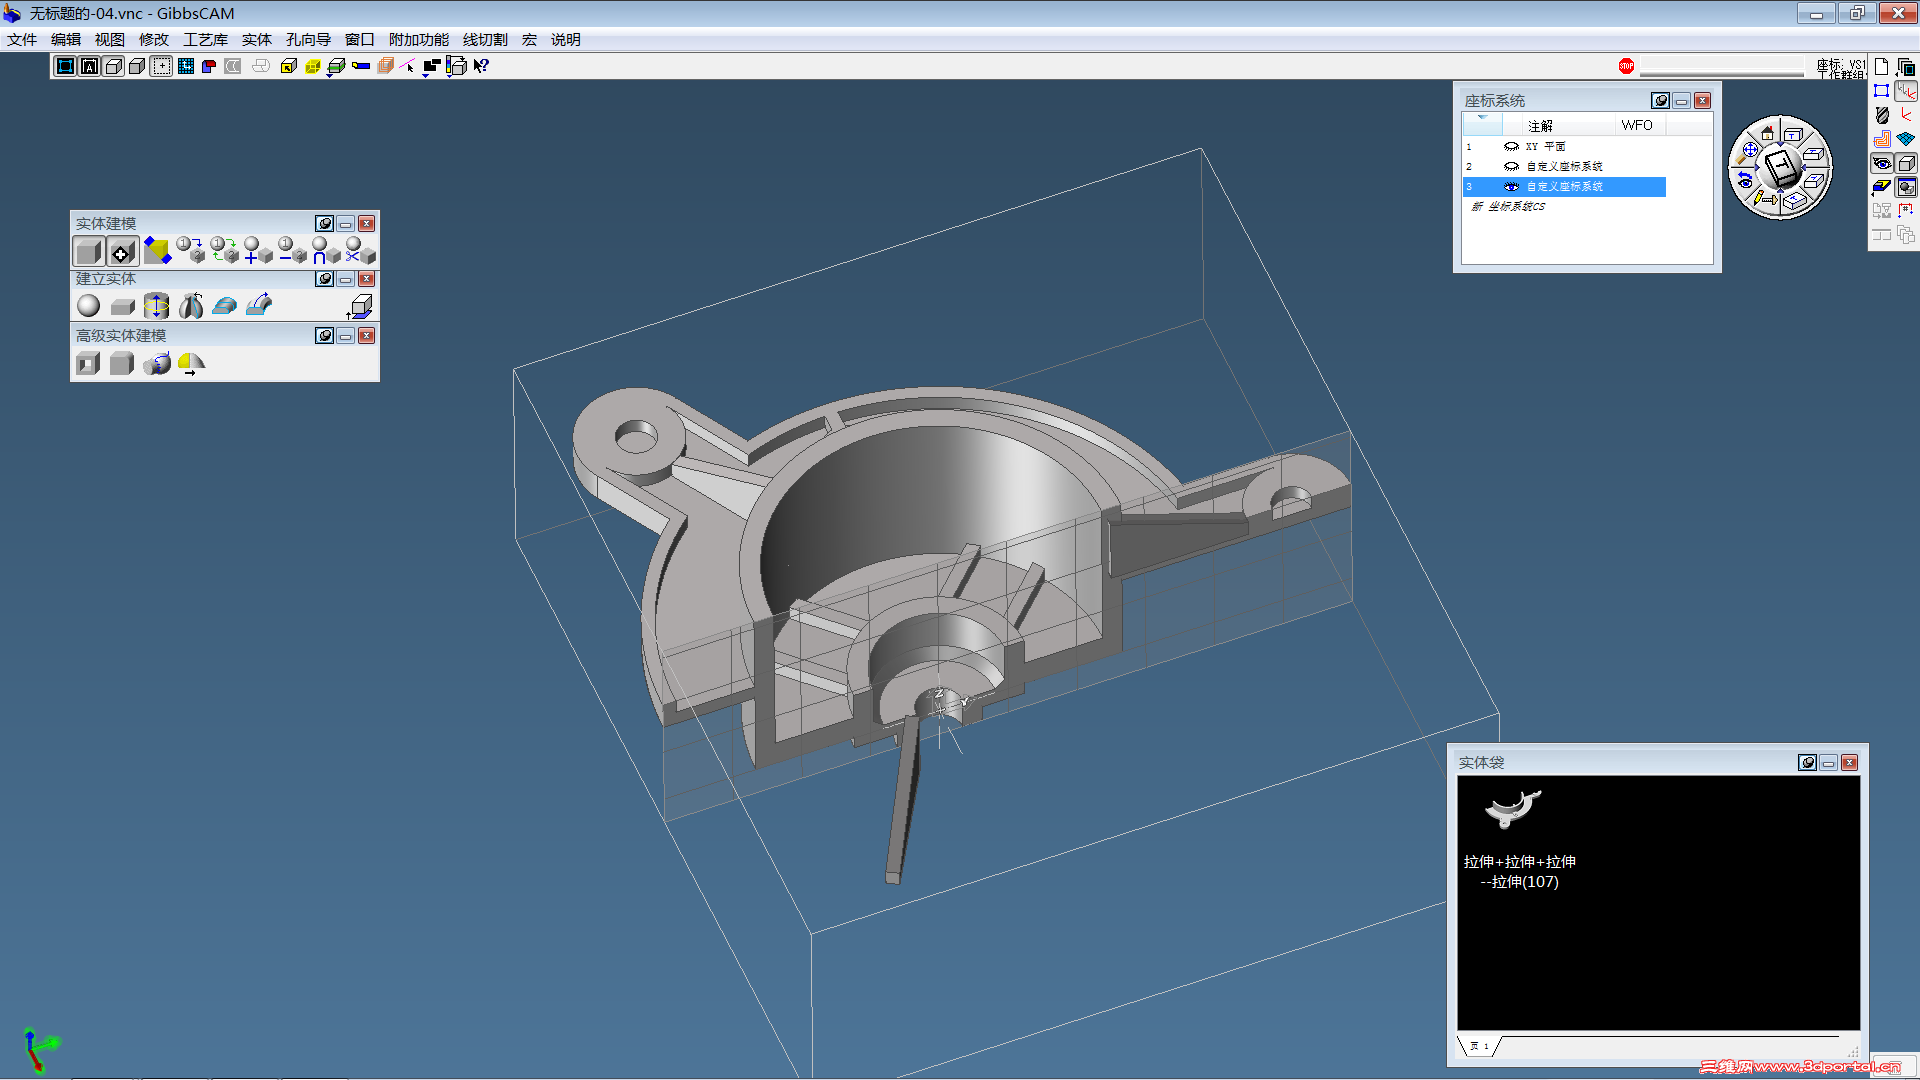Screen dimensions: 1920x1080
Task: Select the revolve solid tool in 建立实体
Action: click(191, 306)
